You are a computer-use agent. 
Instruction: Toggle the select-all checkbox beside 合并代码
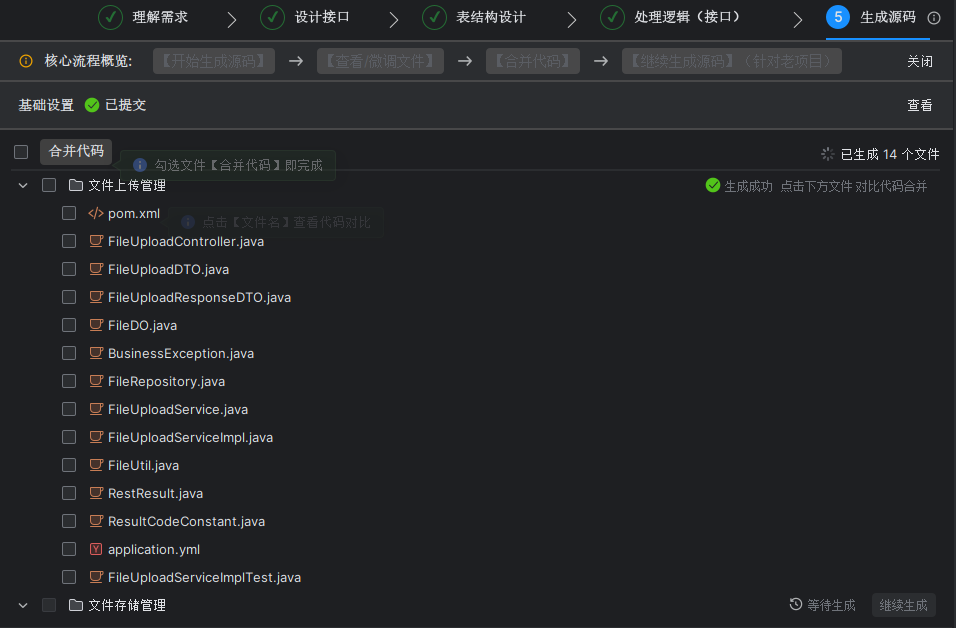point(21,152)
